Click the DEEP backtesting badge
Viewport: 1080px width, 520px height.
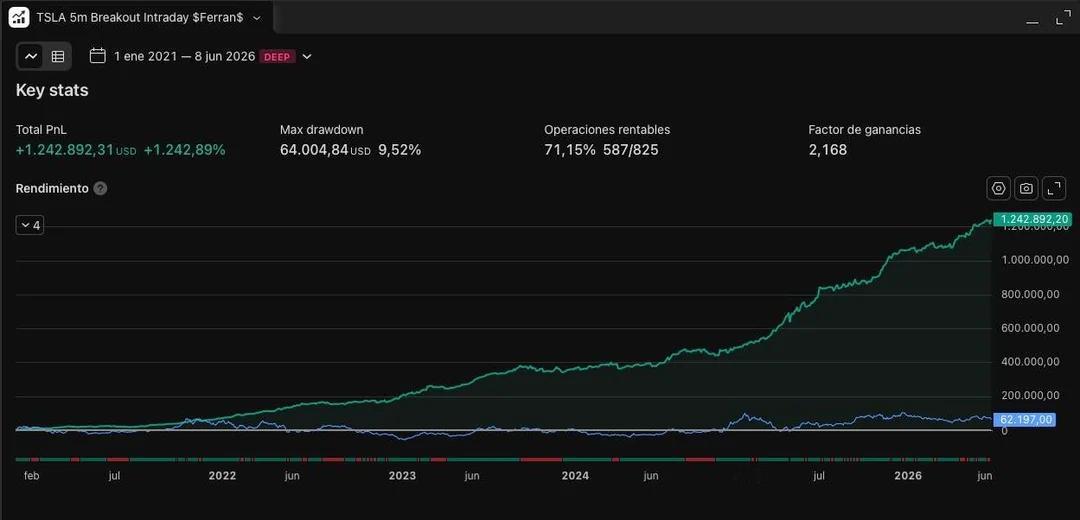coord(278,56)
